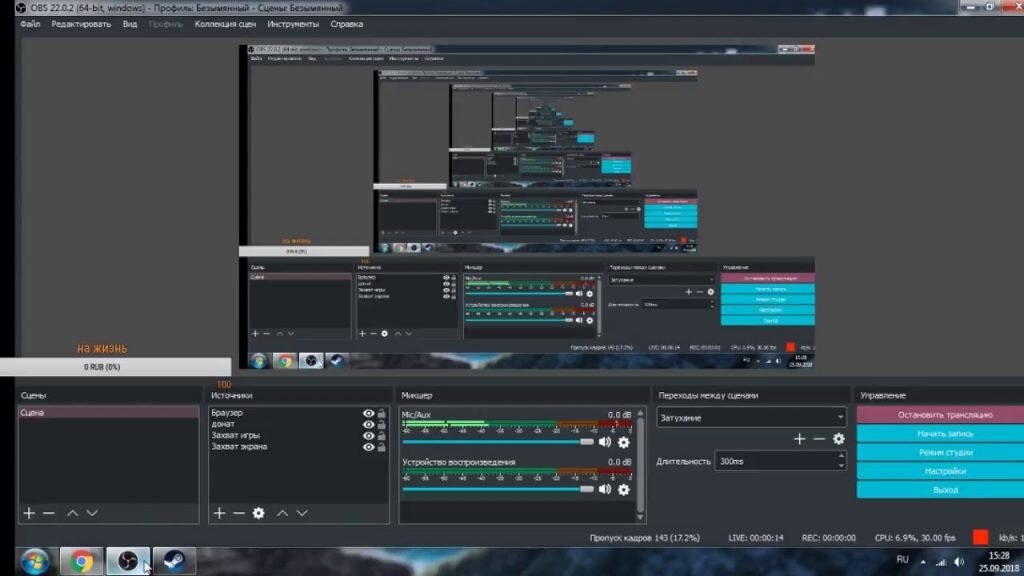Click Выход button
Viewport: 1024px width, 576px height.
tap(940, 490)
